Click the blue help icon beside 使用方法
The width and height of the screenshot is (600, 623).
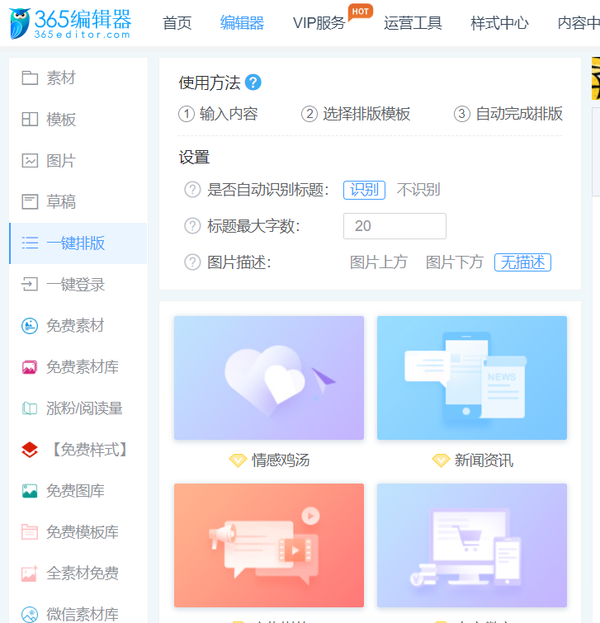(253, 83)
